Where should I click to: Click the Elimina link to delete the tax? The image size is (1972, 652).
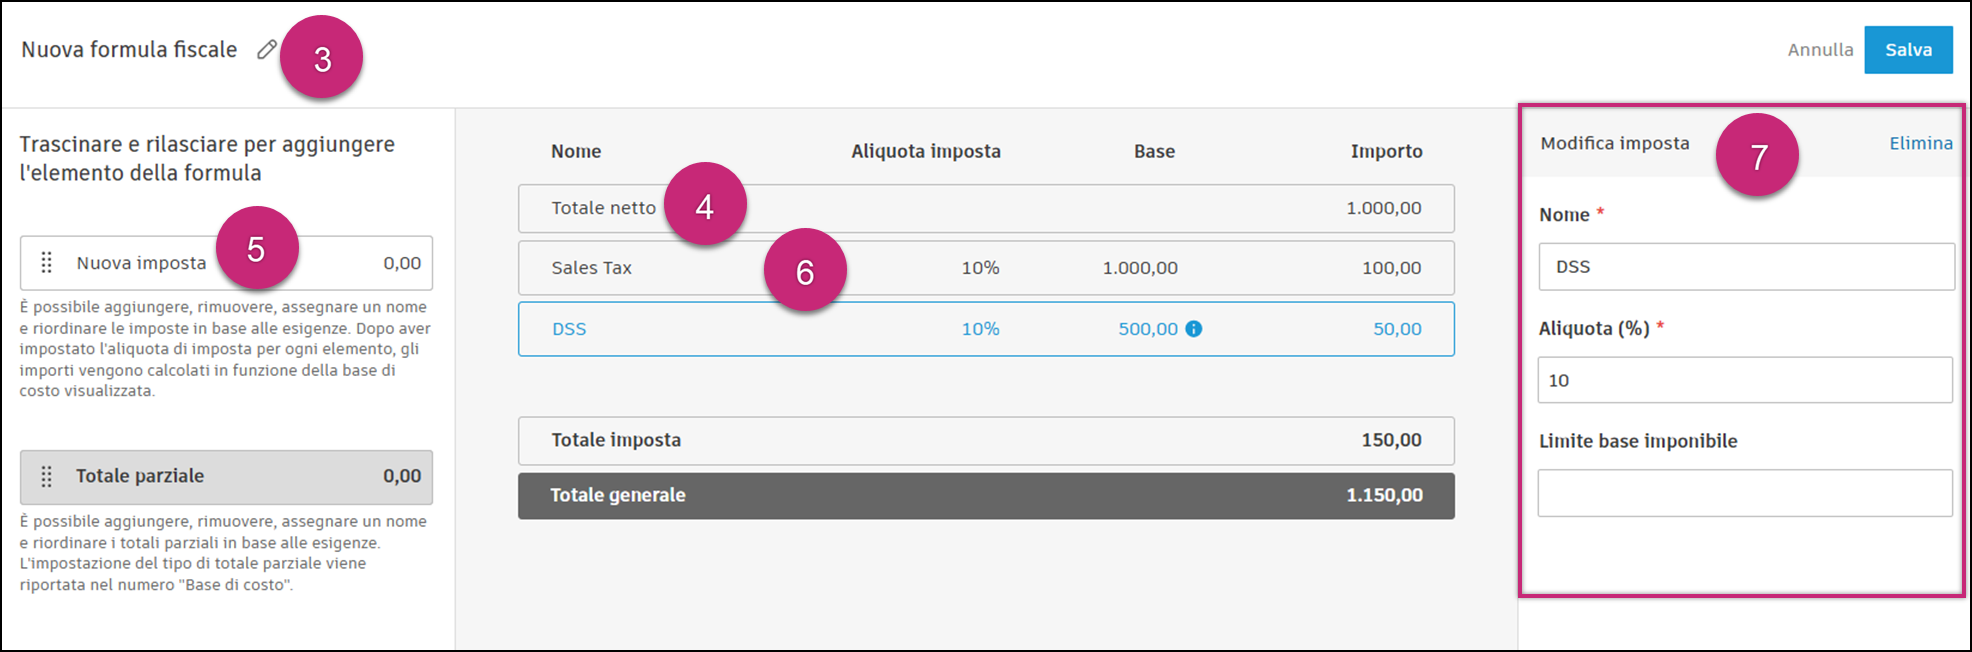1920,143
